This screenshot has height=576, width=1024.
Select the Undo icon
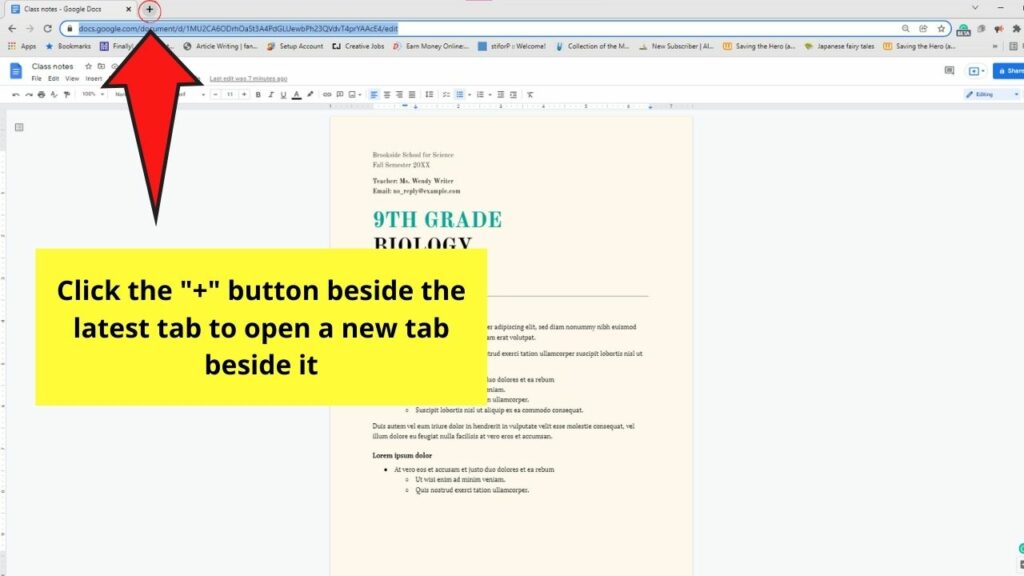point(15,94)
